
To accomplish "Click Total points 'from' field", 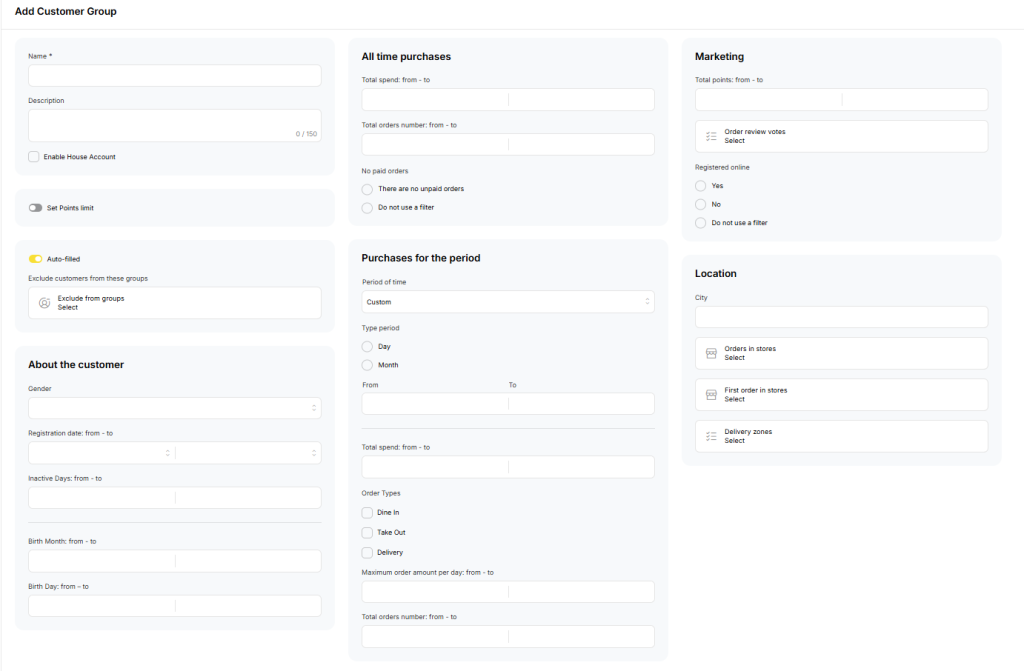I will pos(769,100).
